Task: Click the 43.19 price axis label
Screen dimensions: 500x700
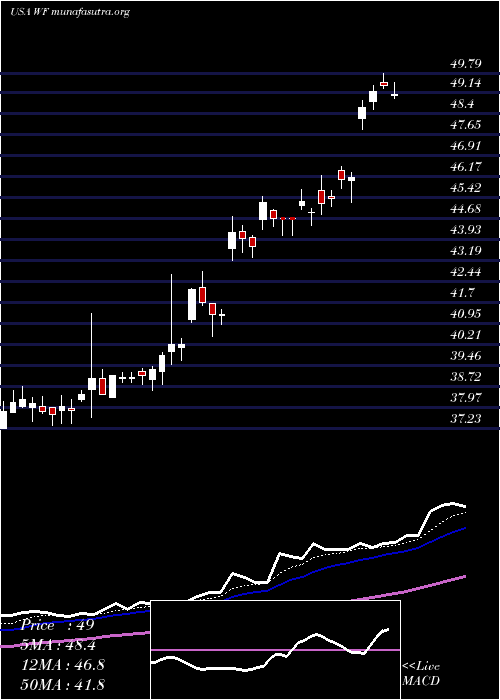Action: point(466,250)
